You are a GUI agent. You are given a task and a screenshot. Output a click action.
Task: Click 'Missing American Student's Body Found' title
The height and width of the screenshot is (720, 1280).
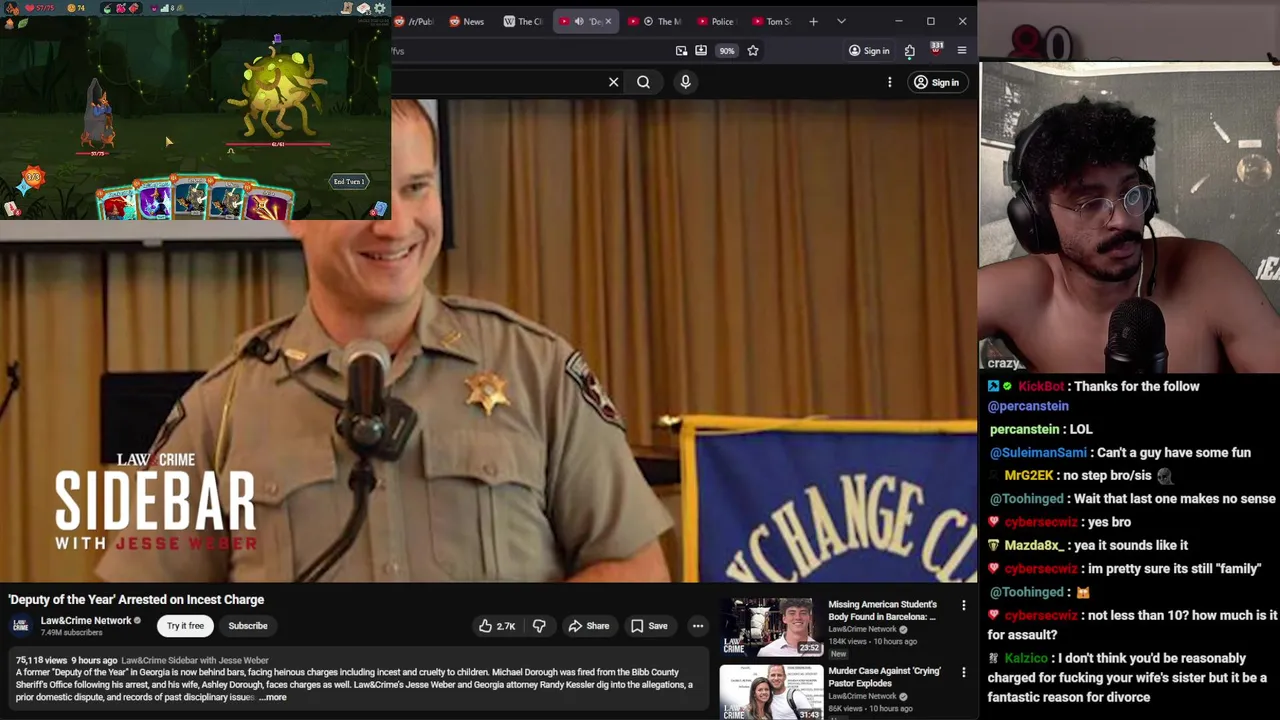click(882, 610)
